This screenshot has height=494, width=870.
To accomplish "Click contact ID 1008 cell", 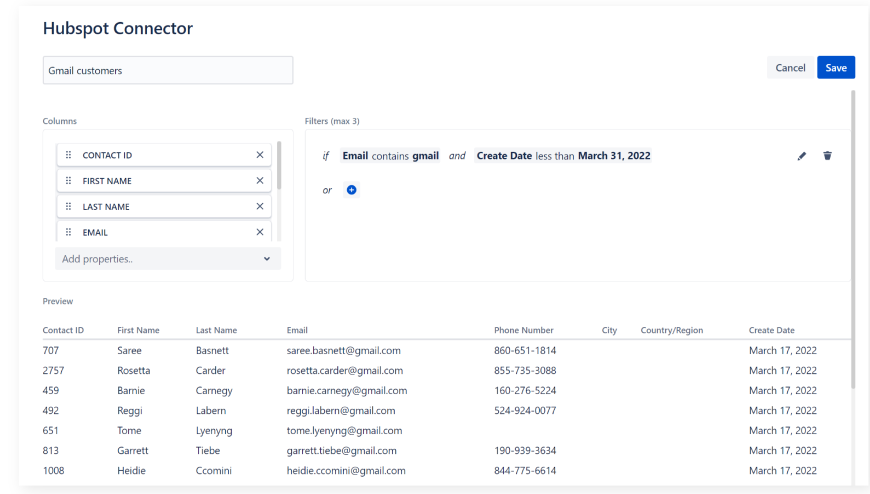I will click(53, 470).
